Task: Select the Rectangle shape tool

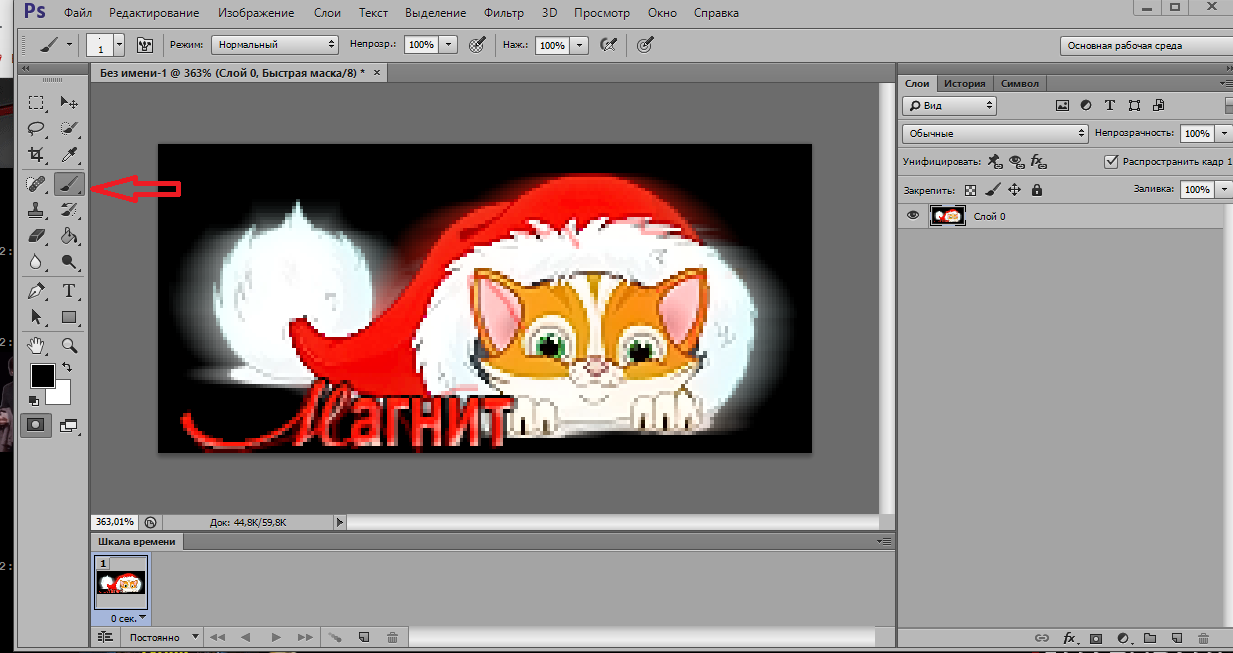Action: pos(69,317)
